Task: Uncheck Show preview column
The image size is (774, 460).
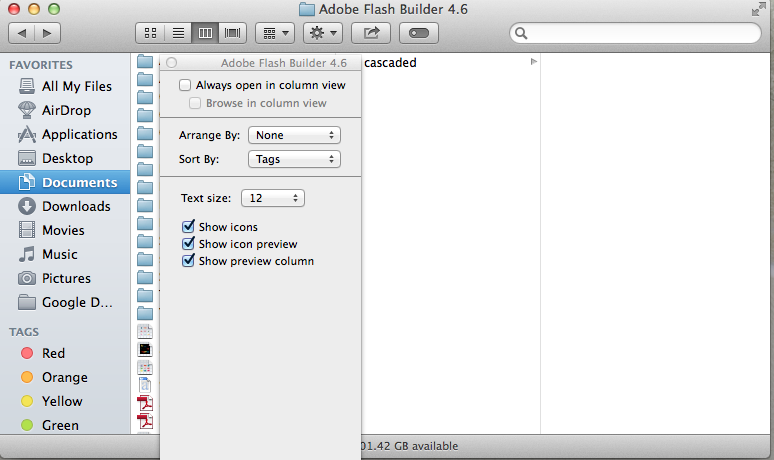Action: (x=188, y=261)
